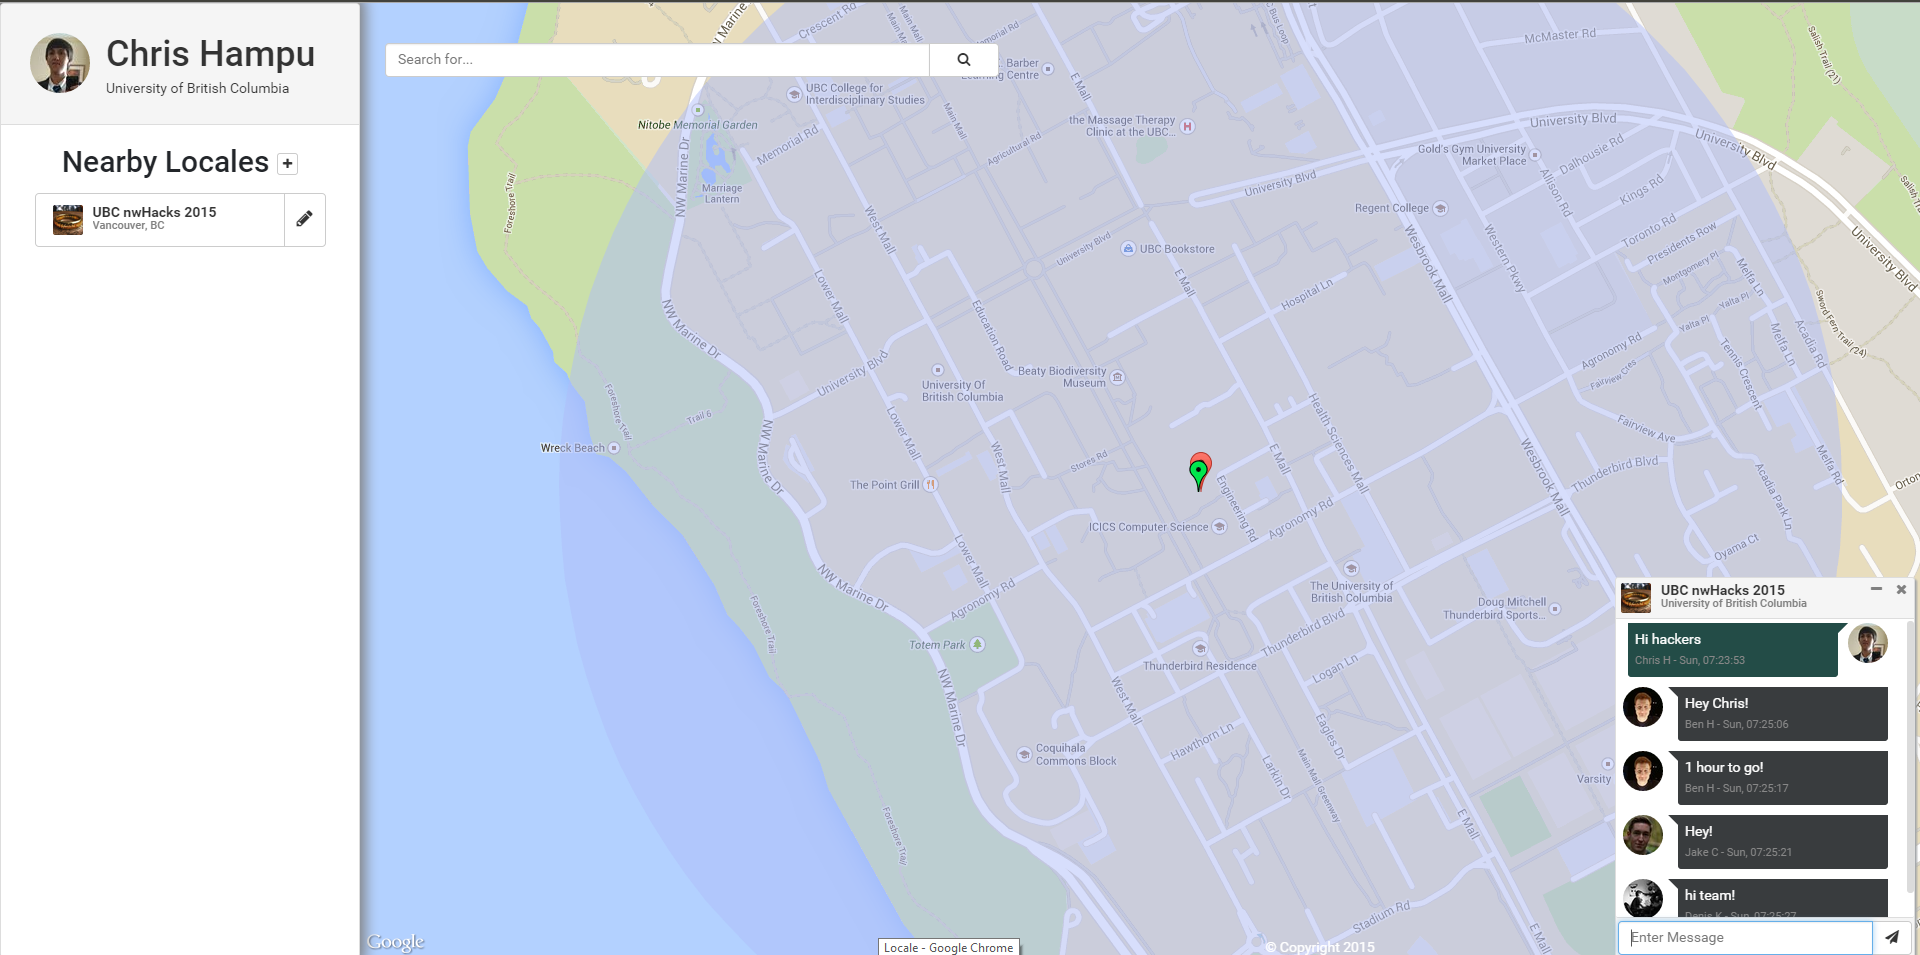
Task: Click the chat window scrollbar
Action: pyautogui.click(x=1911, y=755)
